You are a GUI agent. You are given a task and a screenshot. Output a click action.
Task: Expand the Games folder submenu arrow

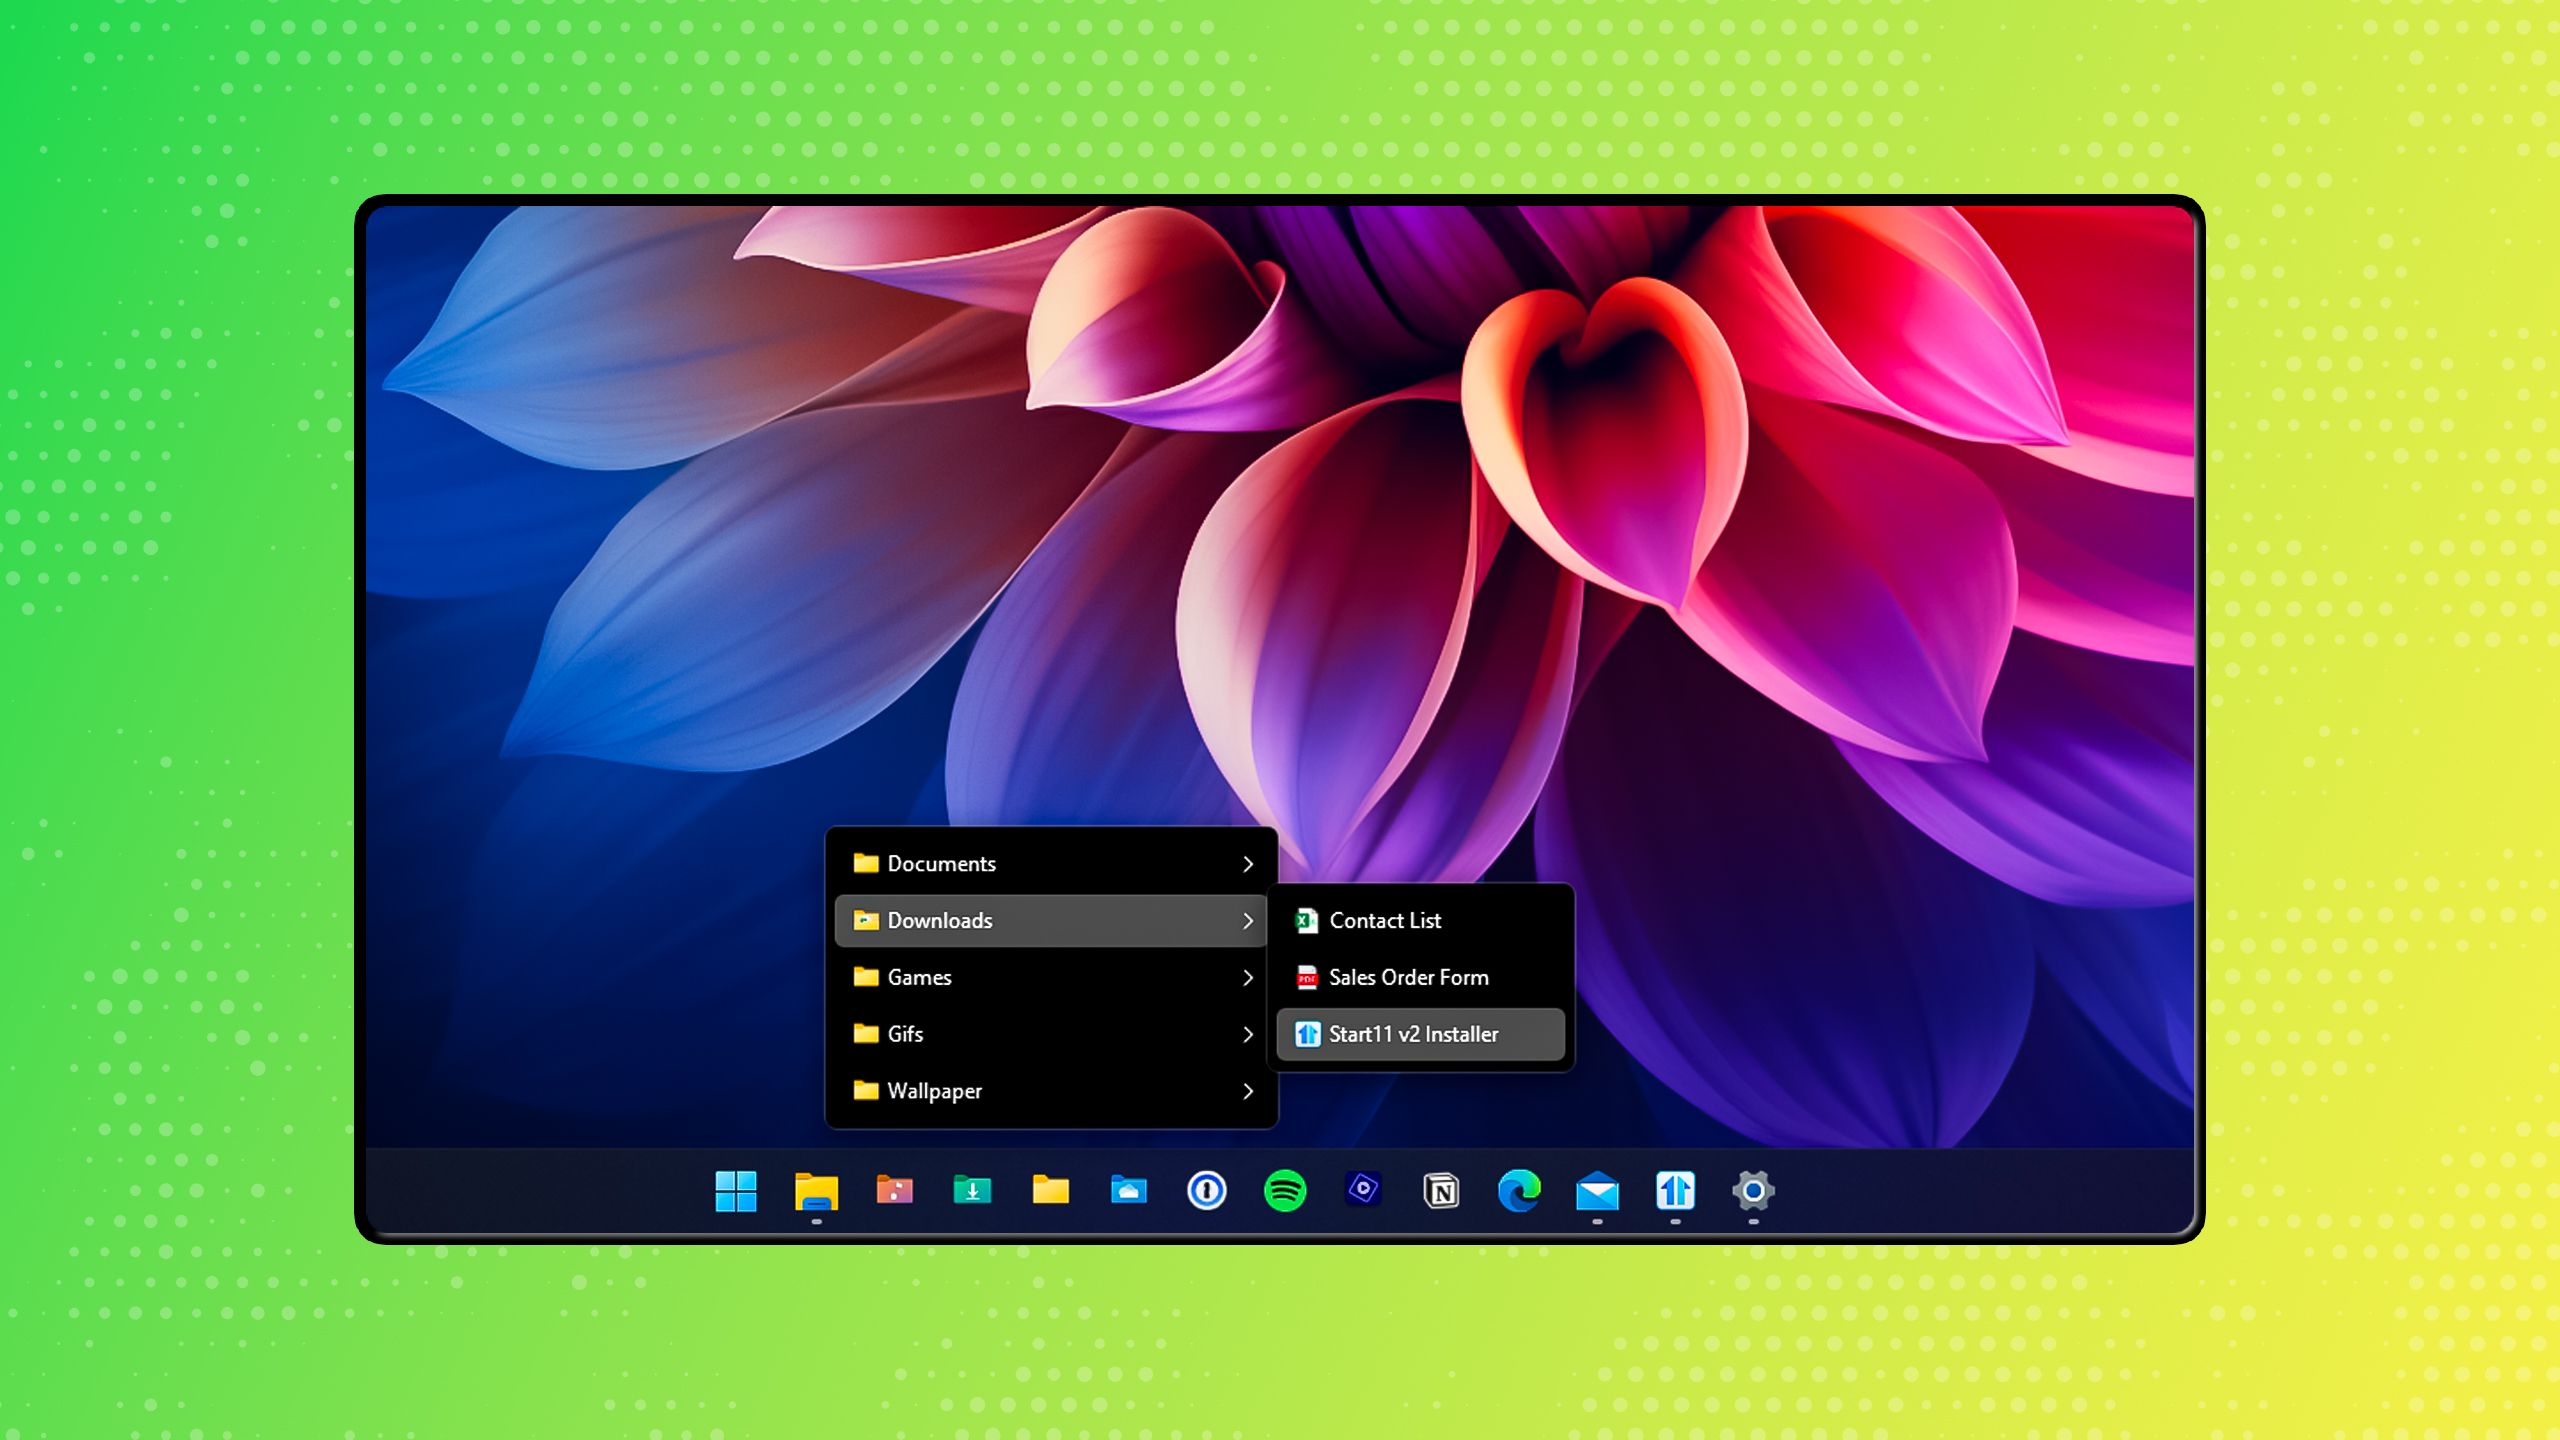(1247, 978)
